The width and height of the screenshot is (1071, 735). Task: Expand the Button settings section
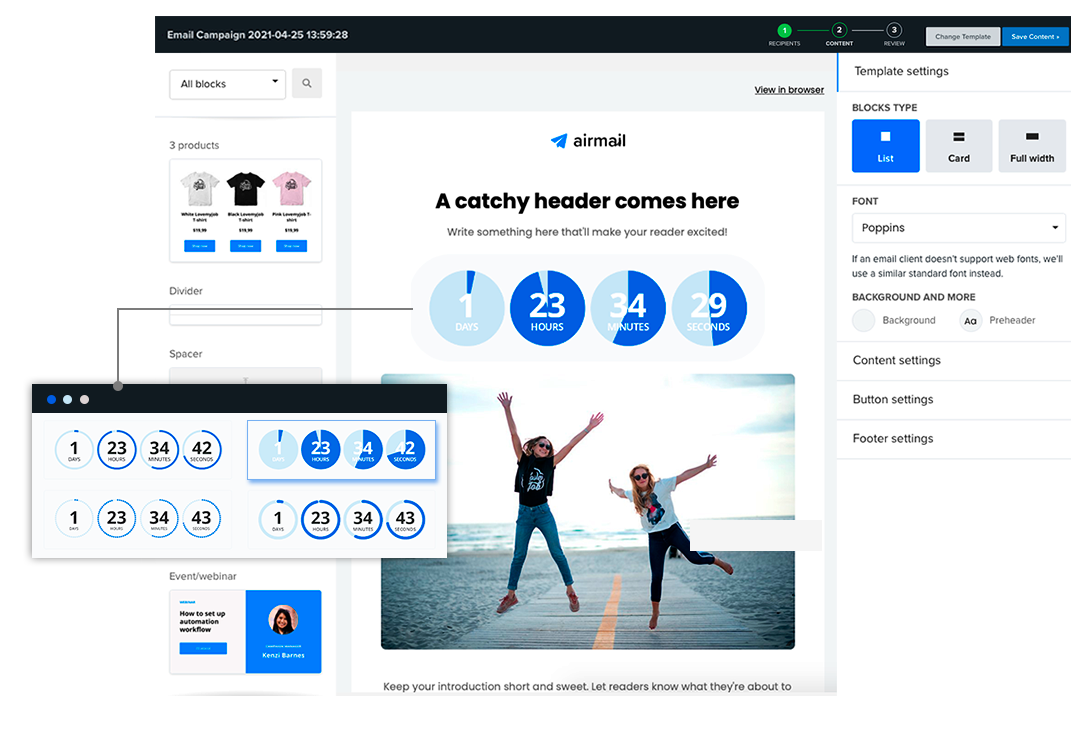(892, 399)
